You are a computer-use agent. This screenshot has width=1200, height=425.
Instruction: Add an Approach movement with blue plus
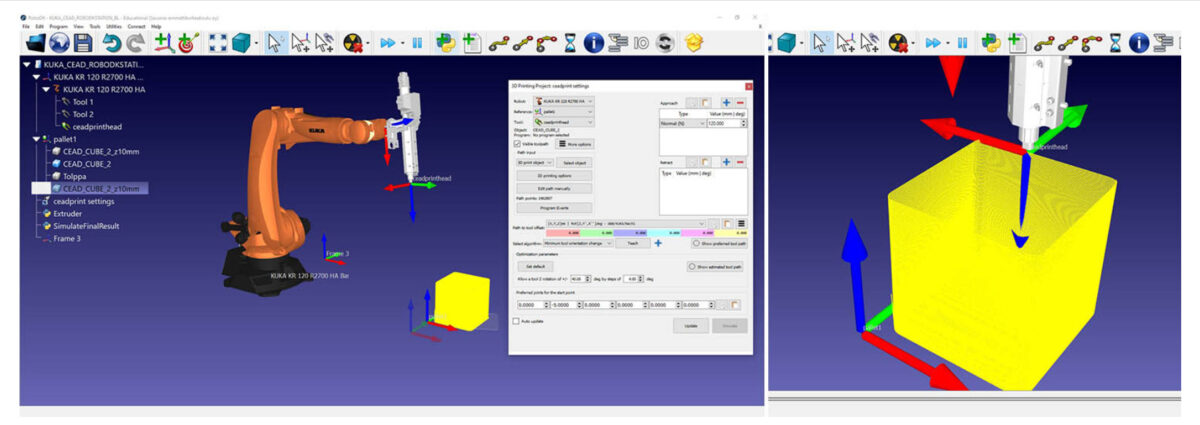tap(726, 102)
